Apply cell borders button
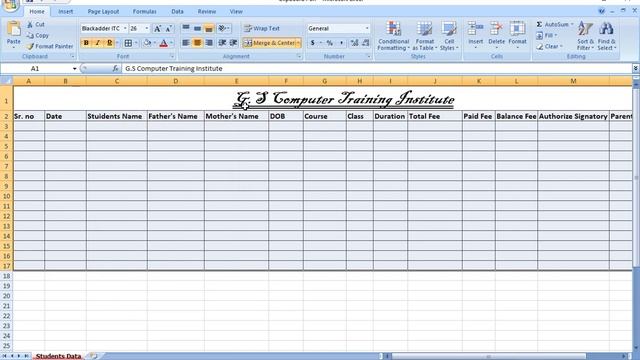This screenshot has height=360, width=640. [128, 43]
